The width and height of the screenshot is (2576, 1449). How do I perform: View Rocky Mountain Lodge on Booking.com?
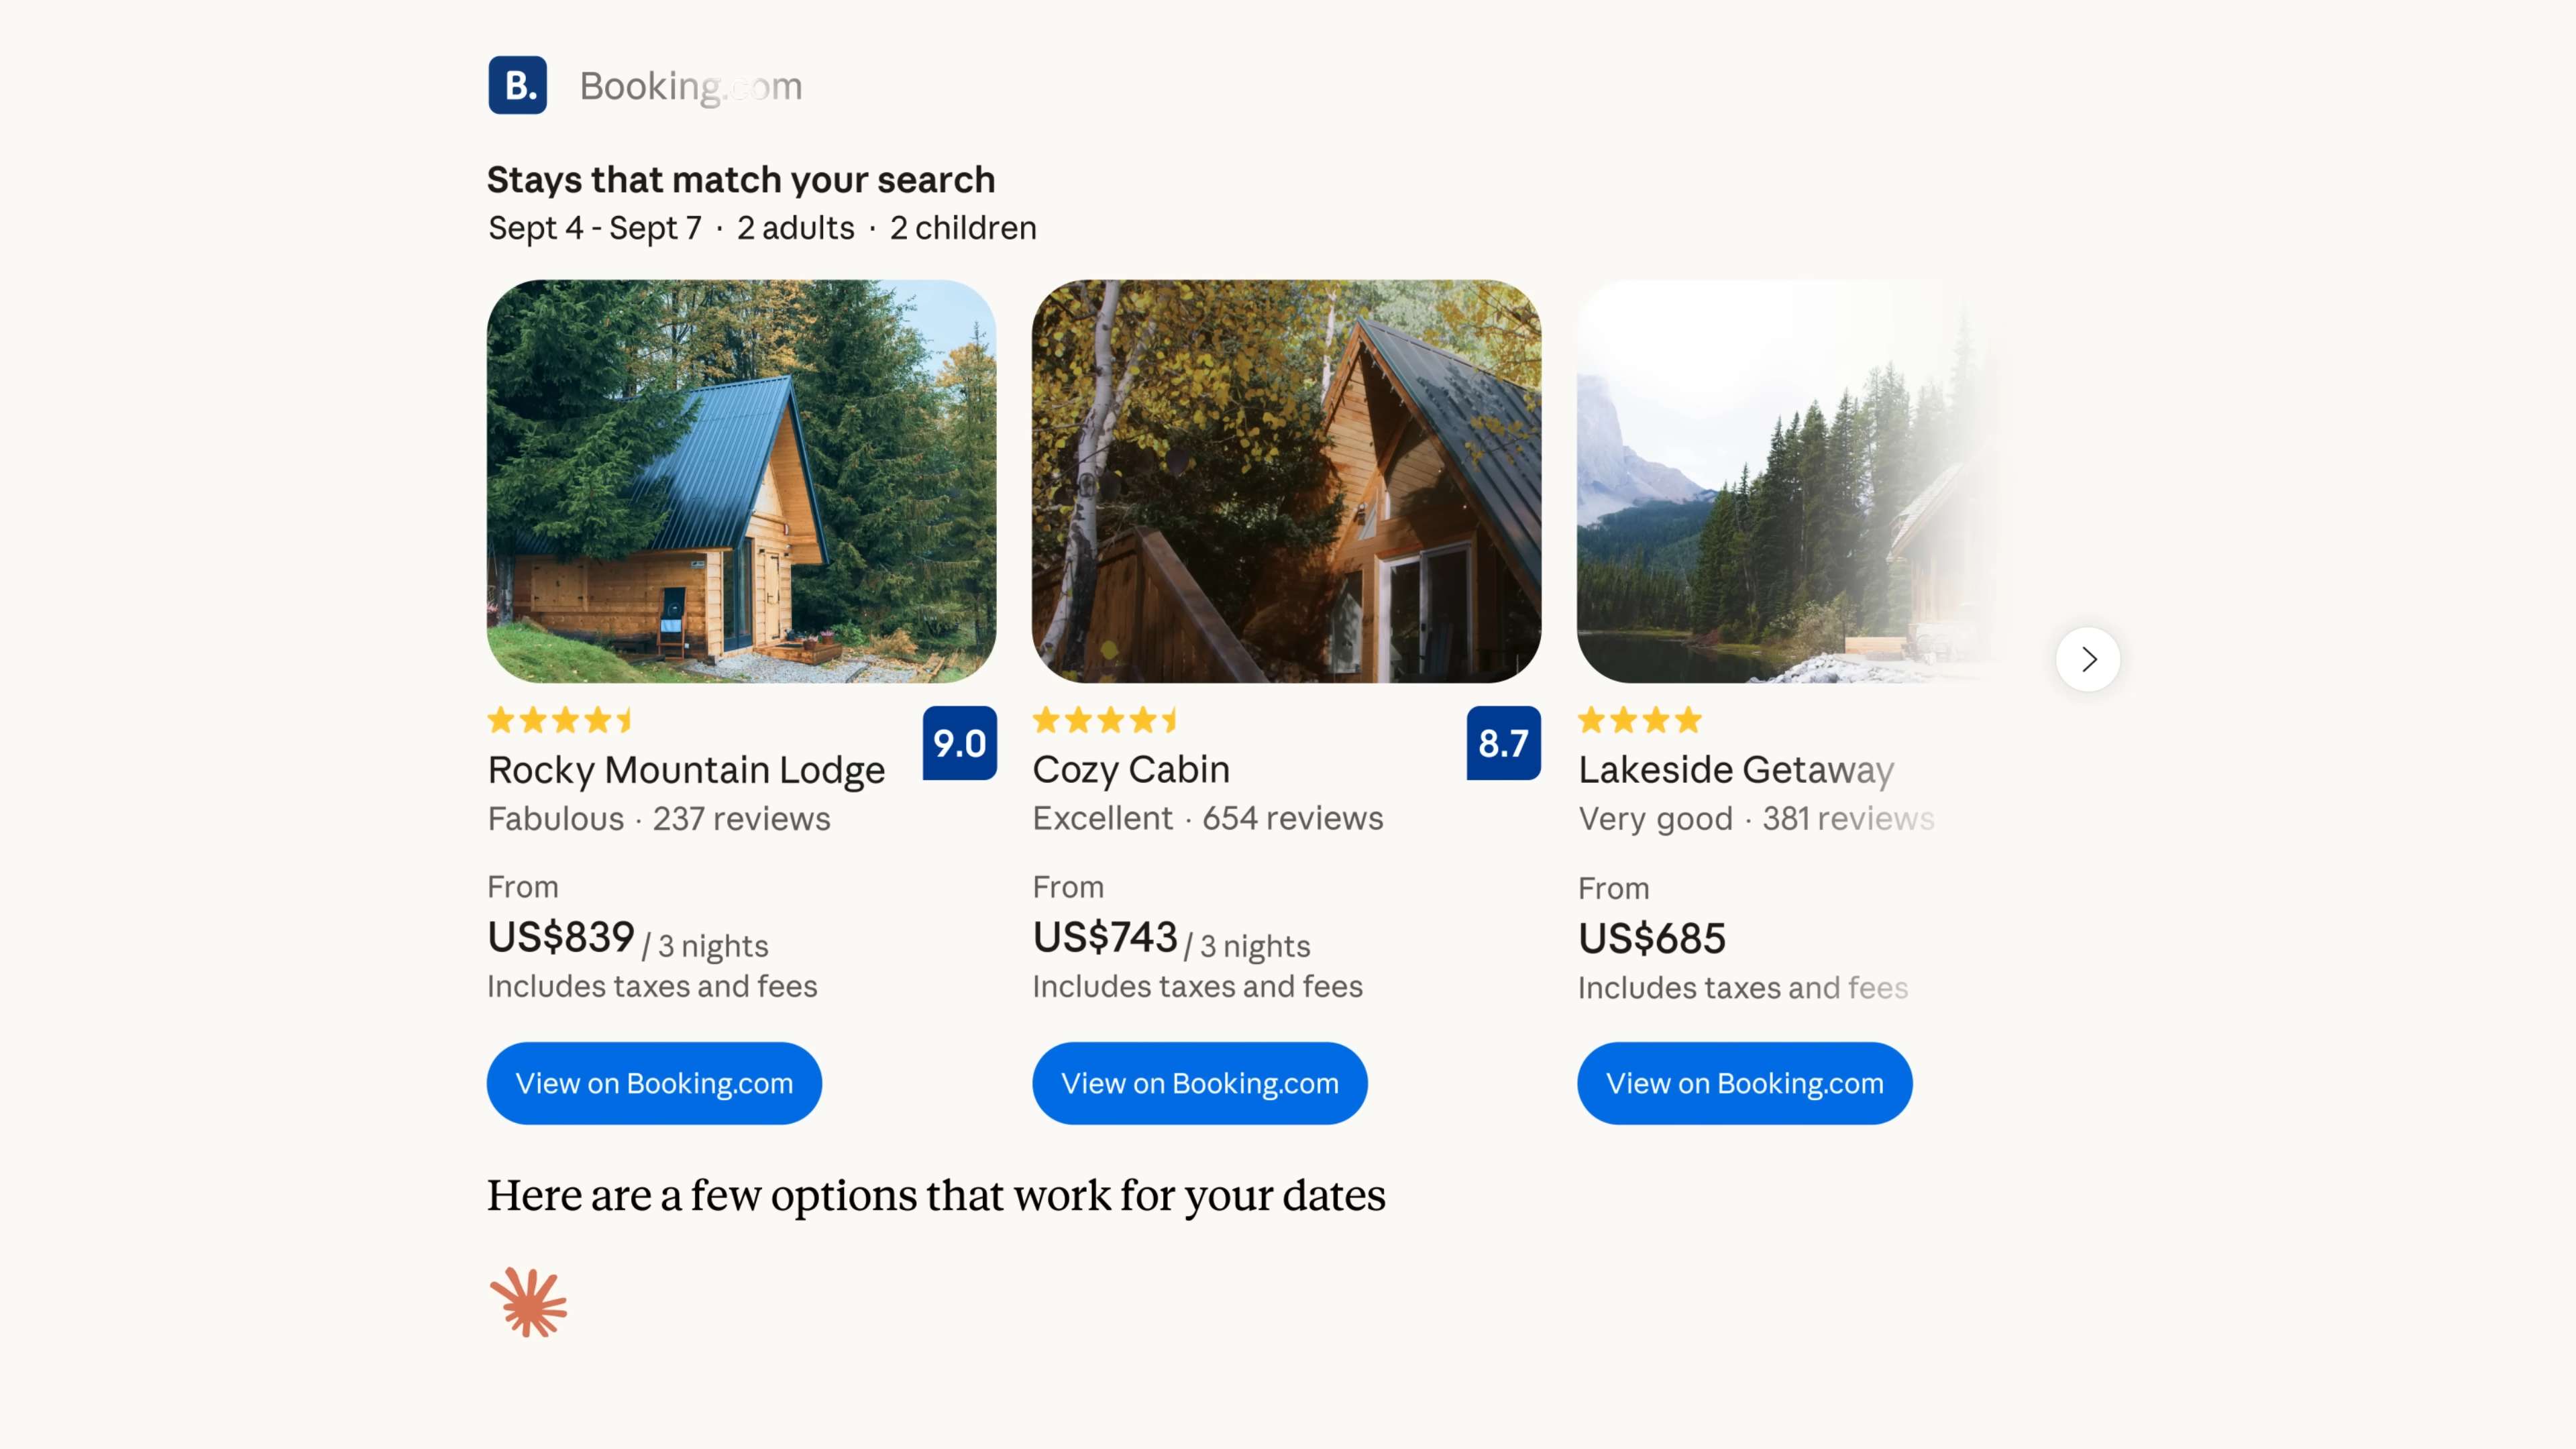point(654,1083)
